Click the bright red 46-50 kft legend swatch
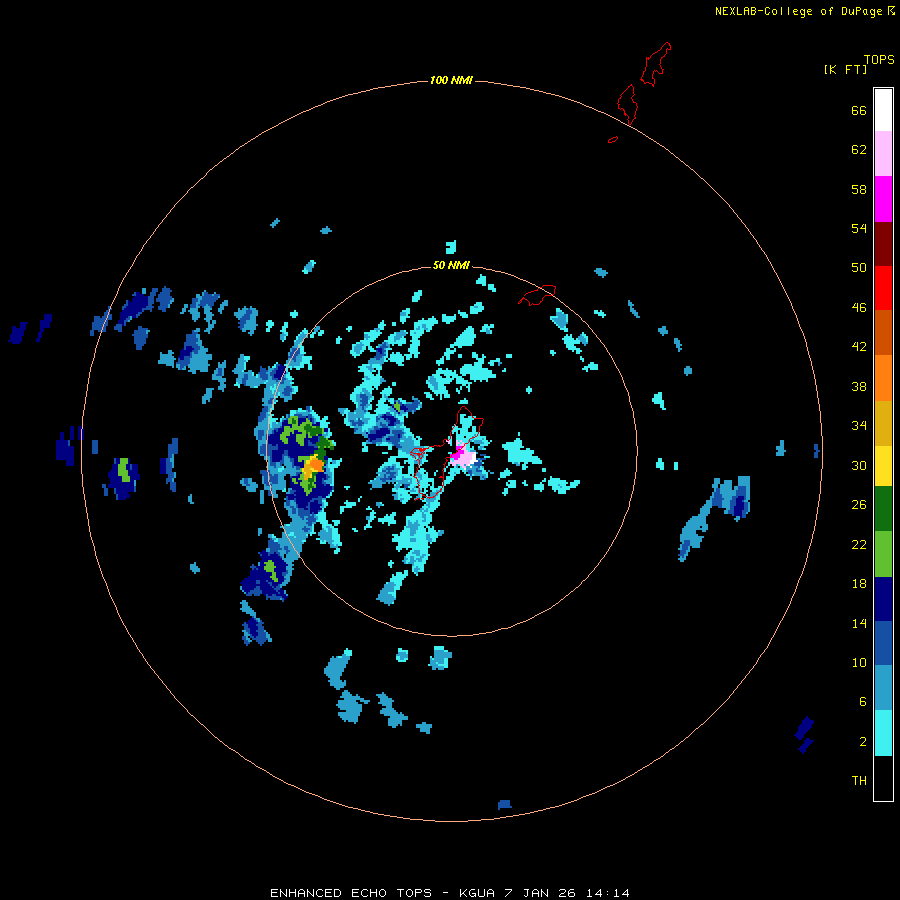 click(883, 288)
